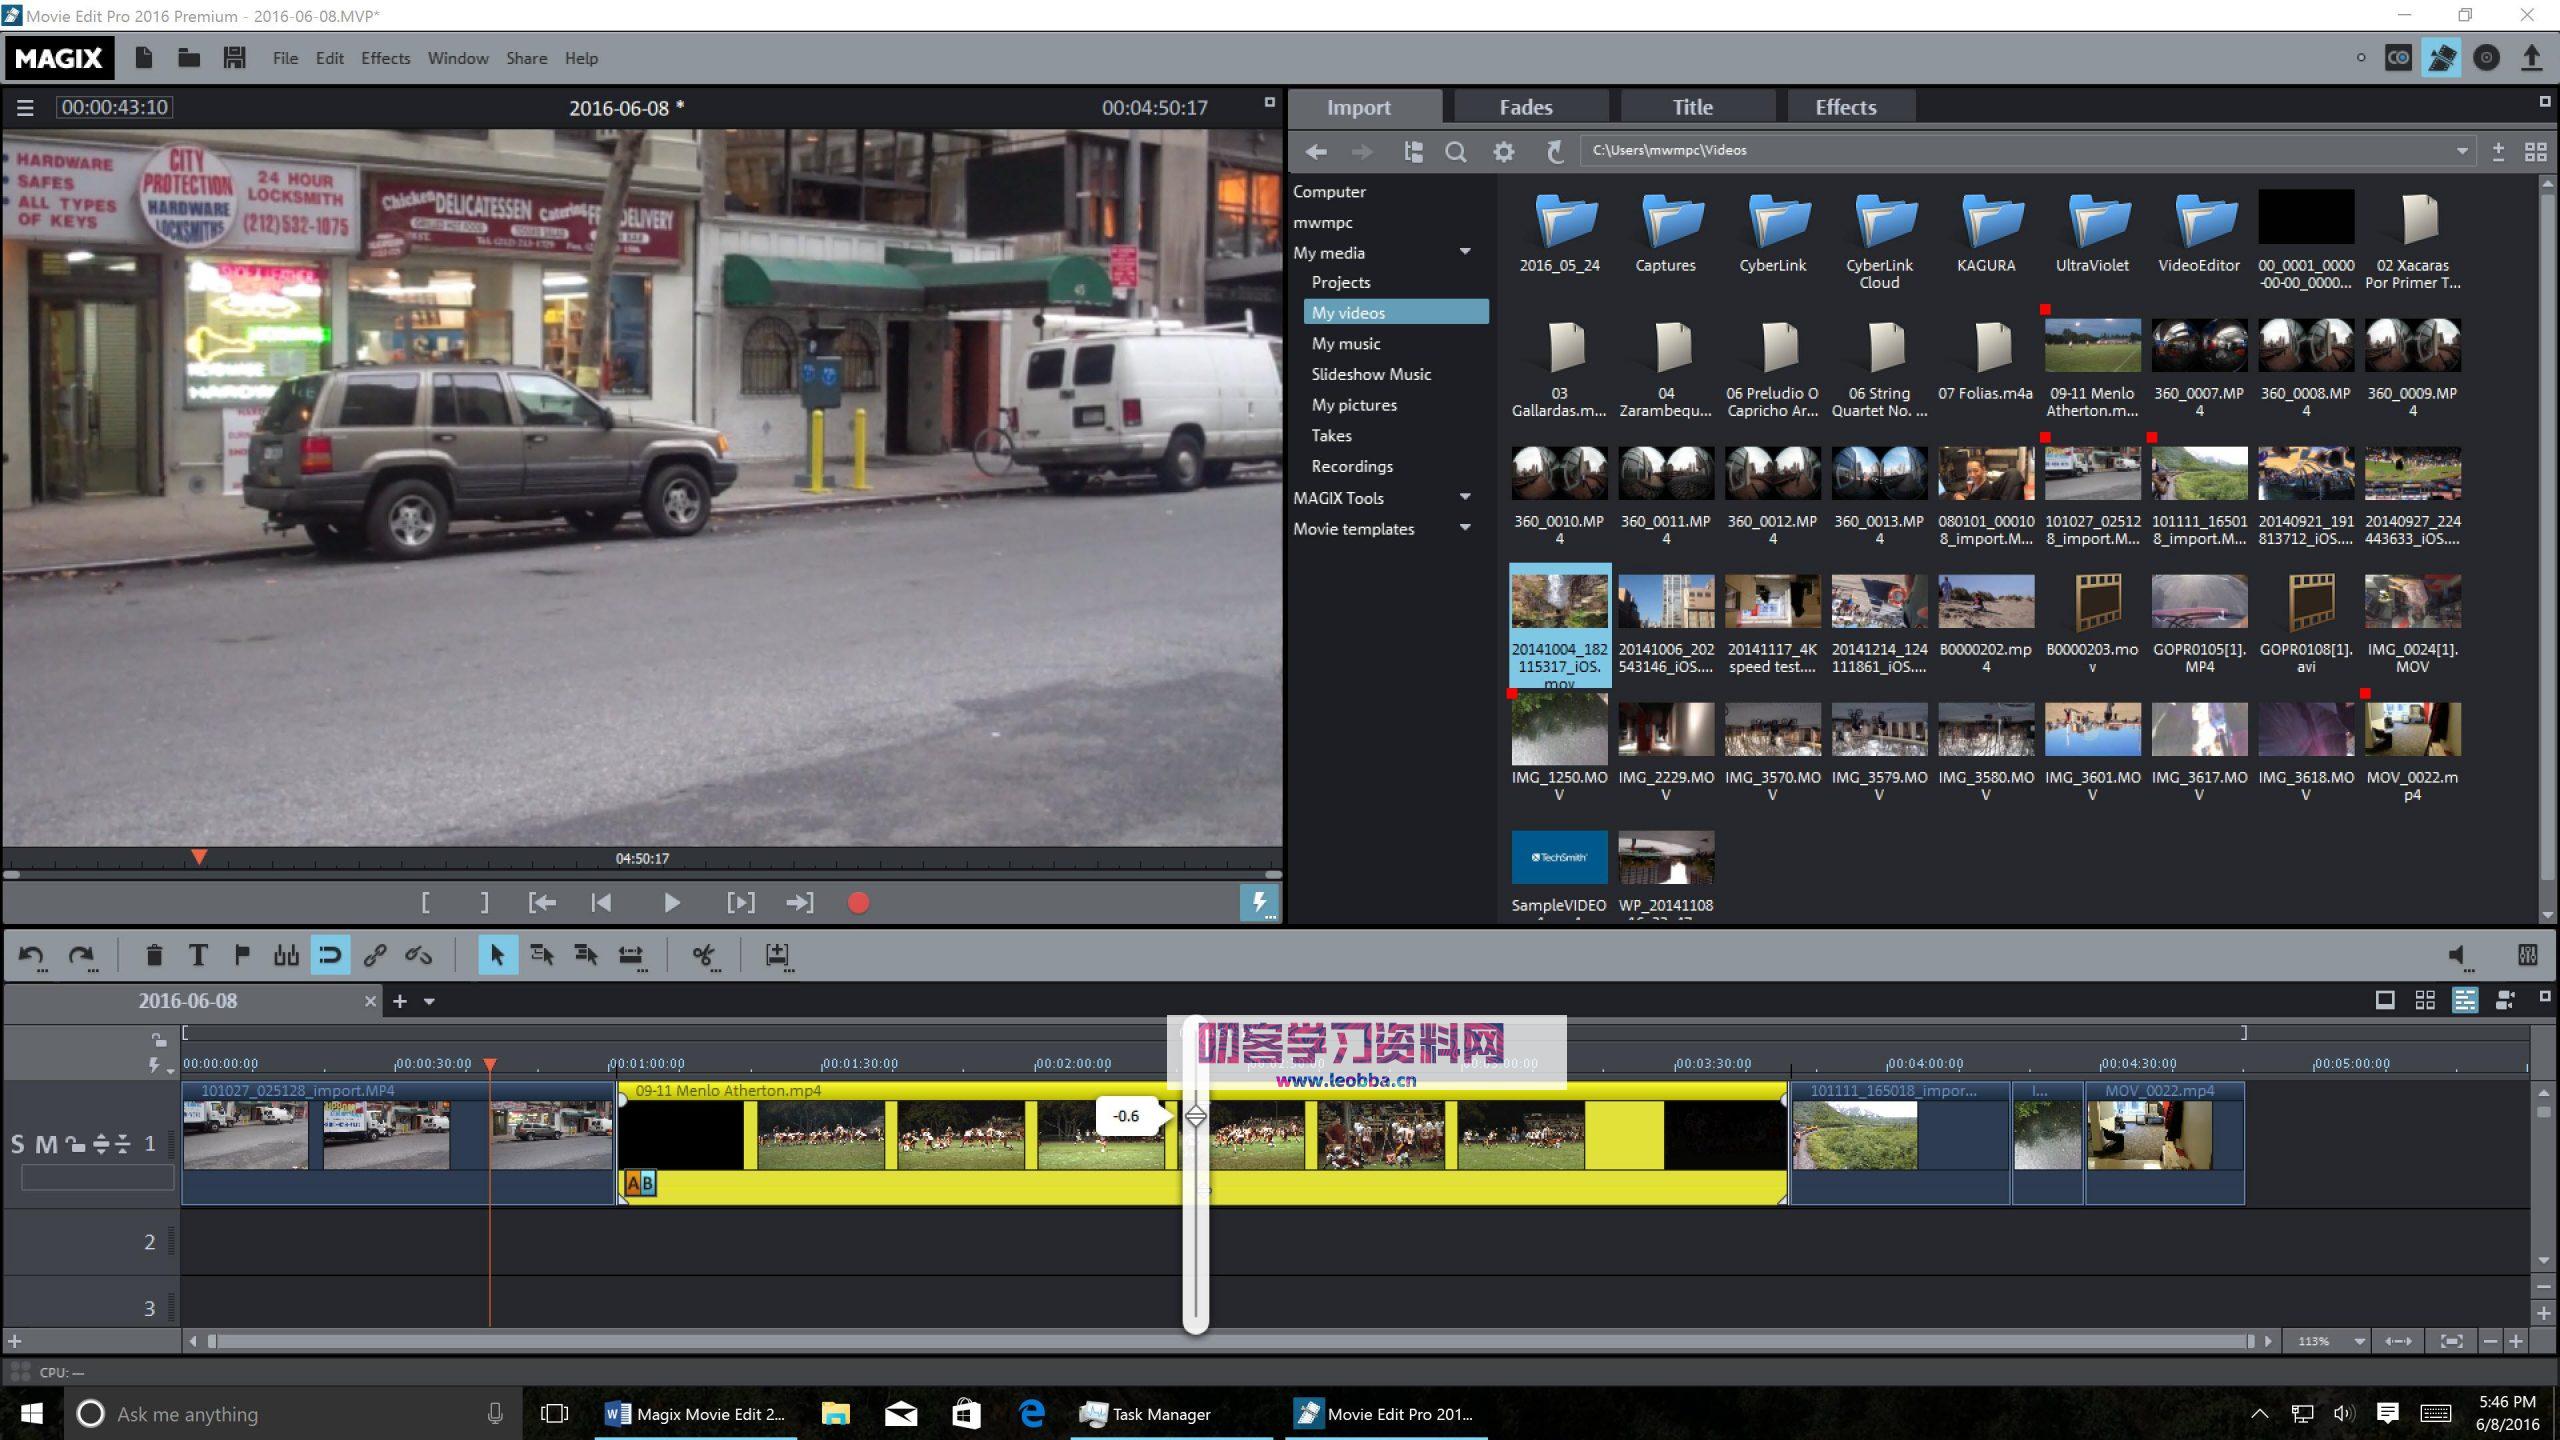This screenshot has height=1440, width=2560.
Task: Switch to scene overview grid icon
Action: (x=2425, y=1001)
